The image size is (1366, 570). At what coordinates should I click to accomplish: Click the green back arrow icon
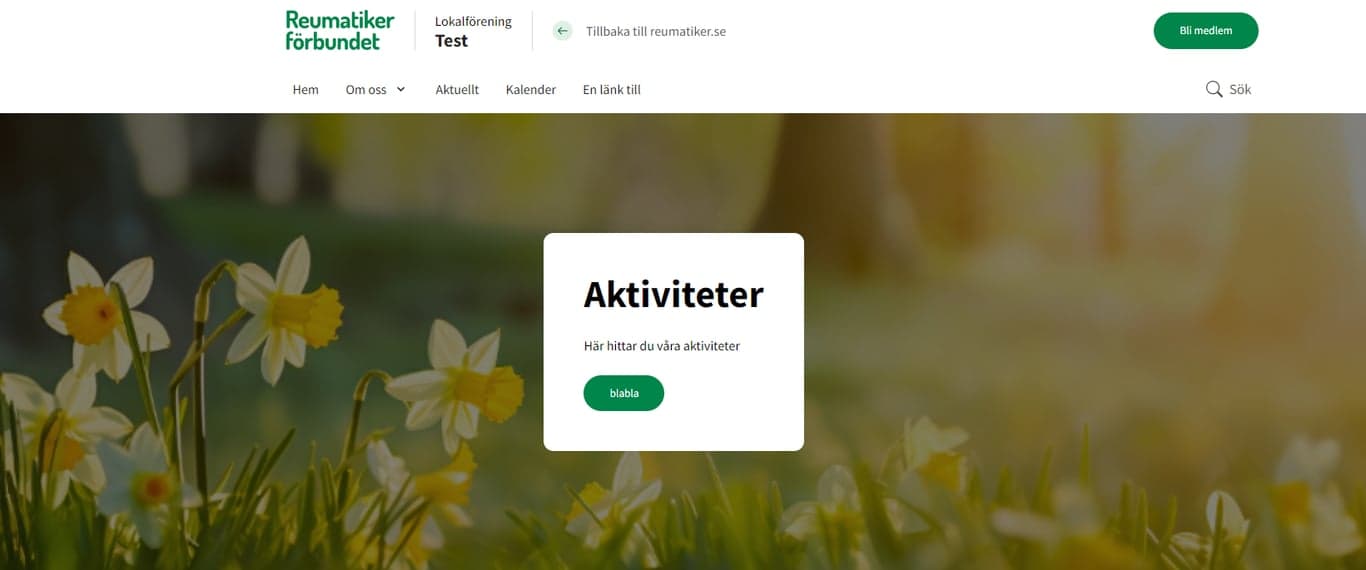pyautogui.click(x=563, y=31)
